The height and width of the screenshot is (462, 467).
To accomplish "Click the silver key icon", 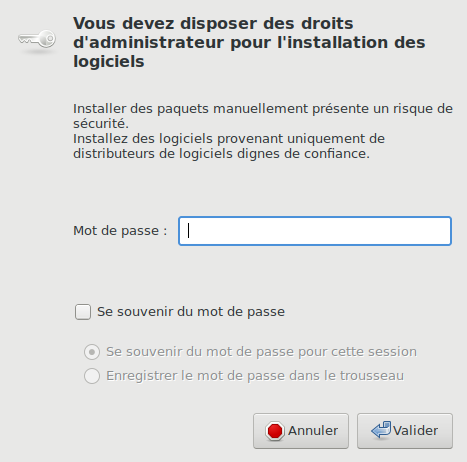I will coord(37,39).
